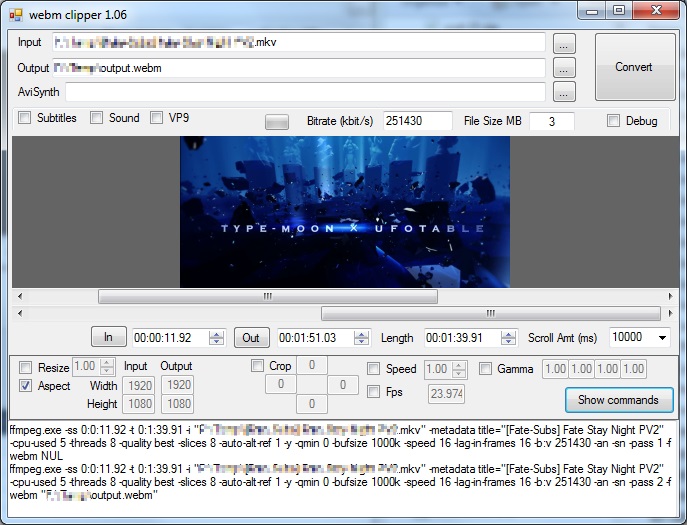
Task: Click the small unlabeled button beside Bitrate
Action: [276, 122]
